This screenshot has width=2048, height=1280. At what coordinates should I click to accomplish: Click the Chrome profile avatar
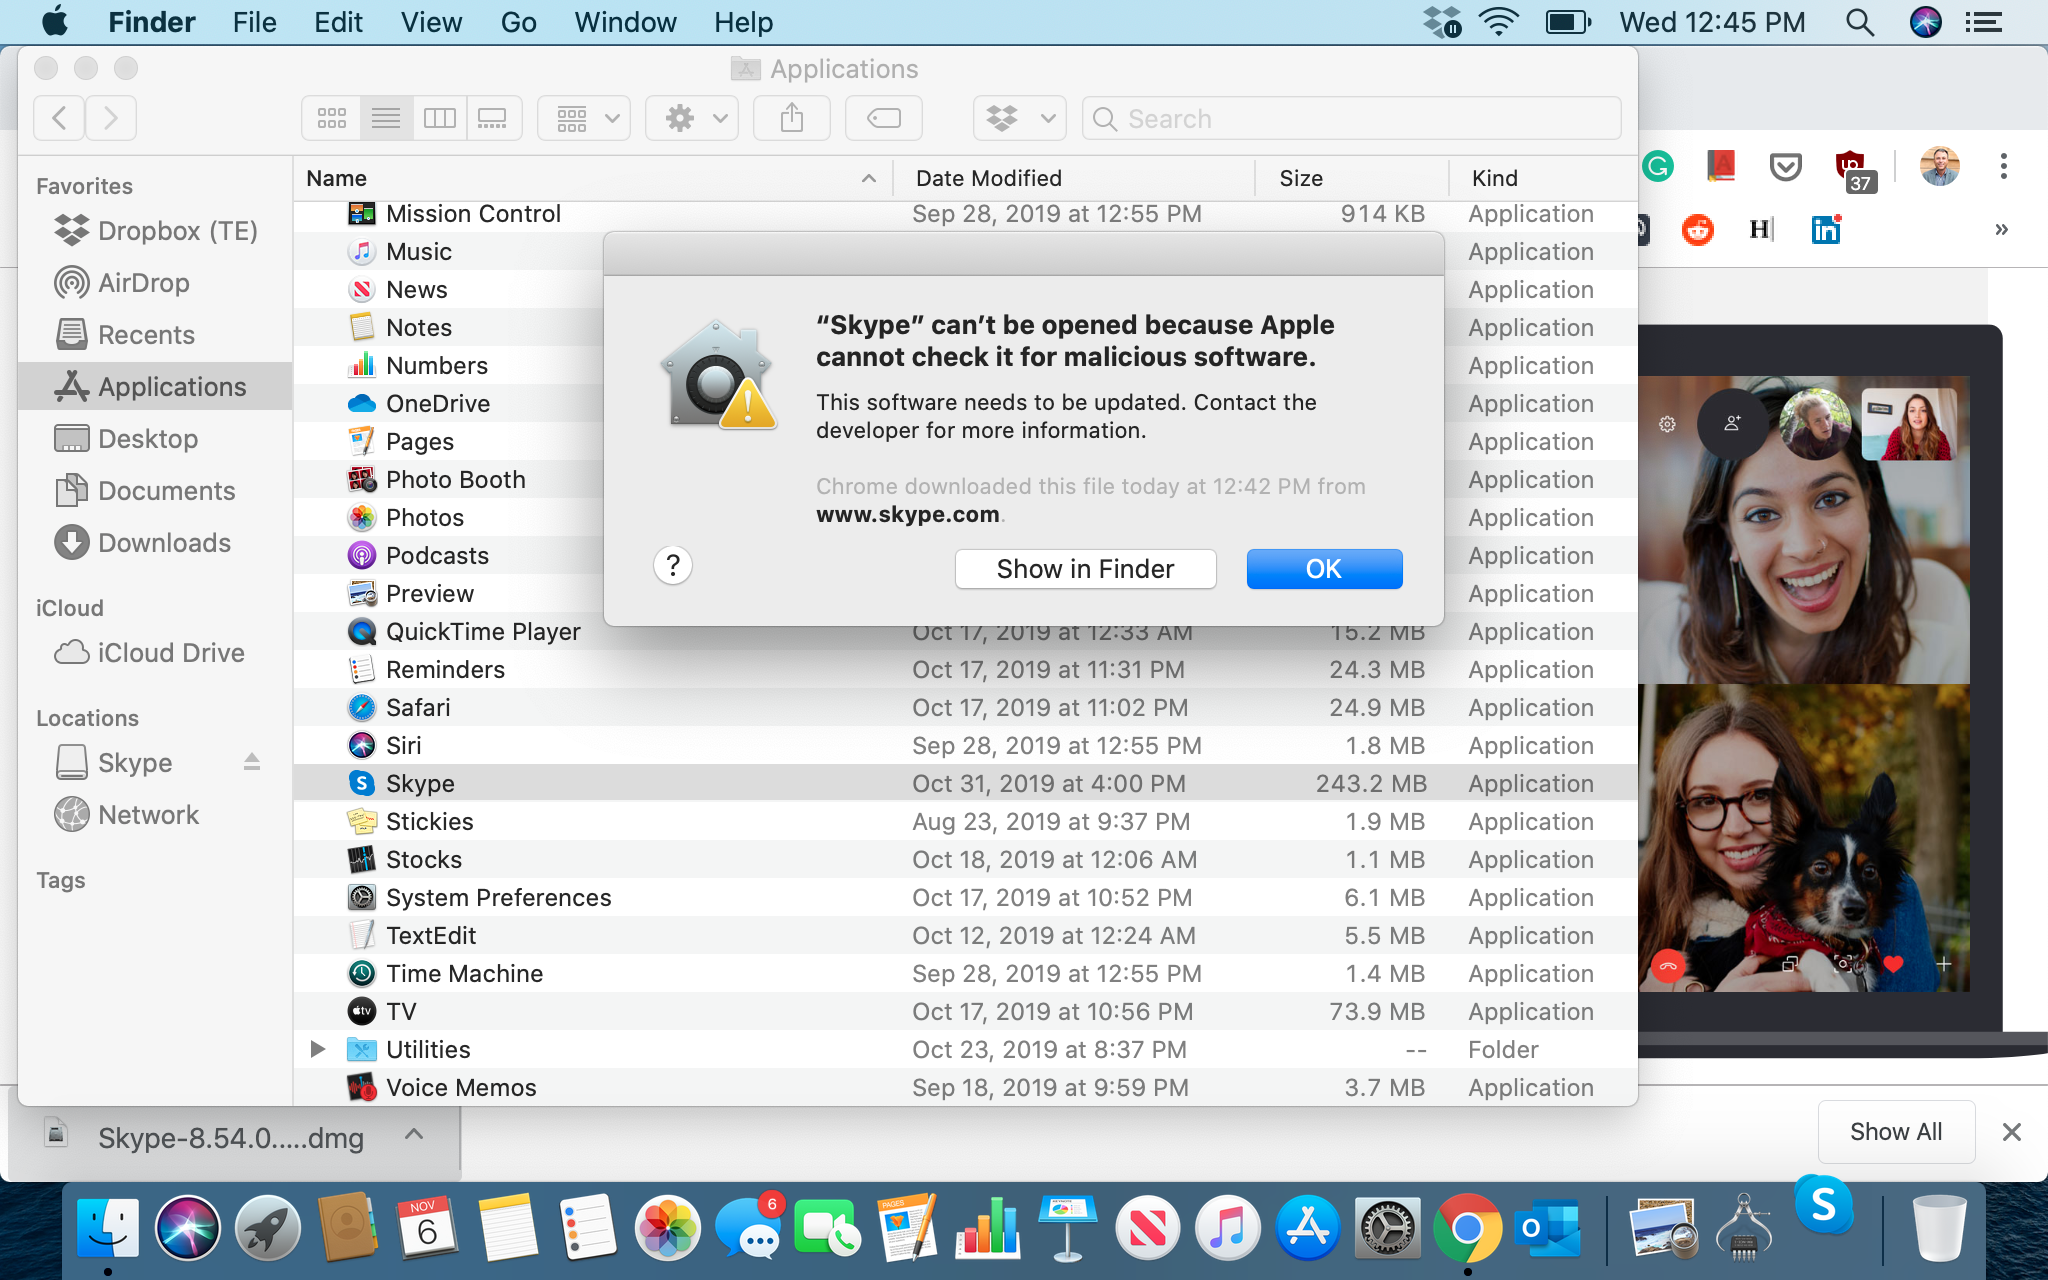(x=1939, y=166)
